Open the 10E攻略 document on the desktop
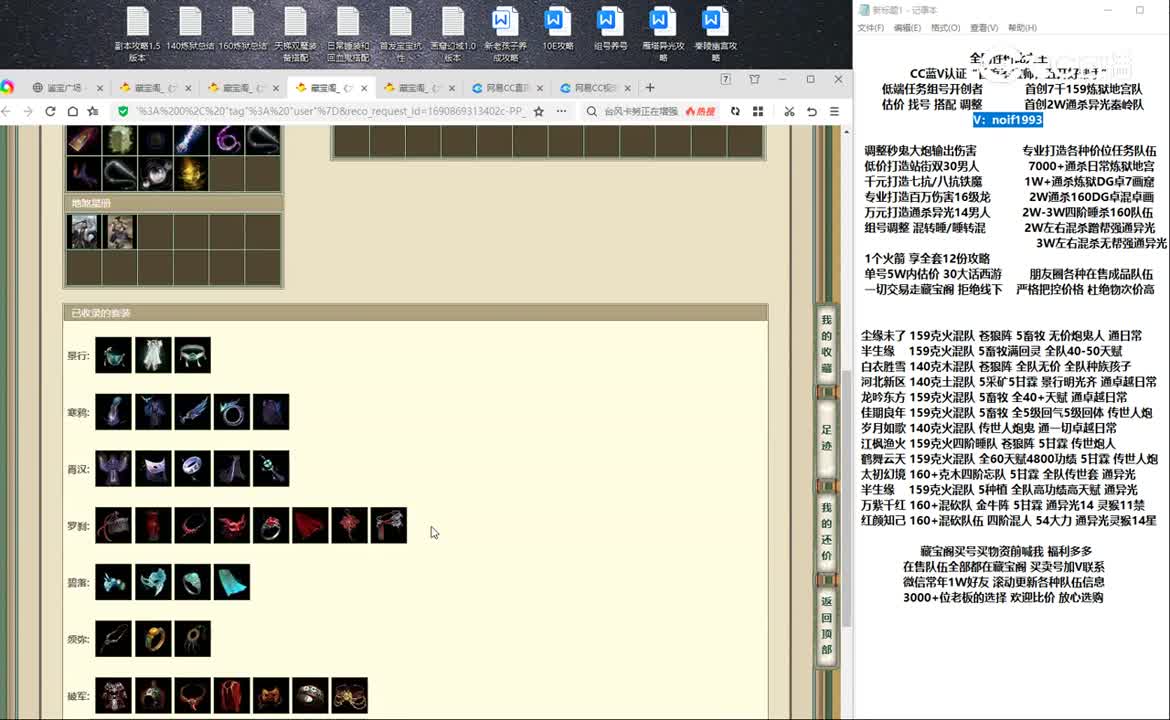 557,28
